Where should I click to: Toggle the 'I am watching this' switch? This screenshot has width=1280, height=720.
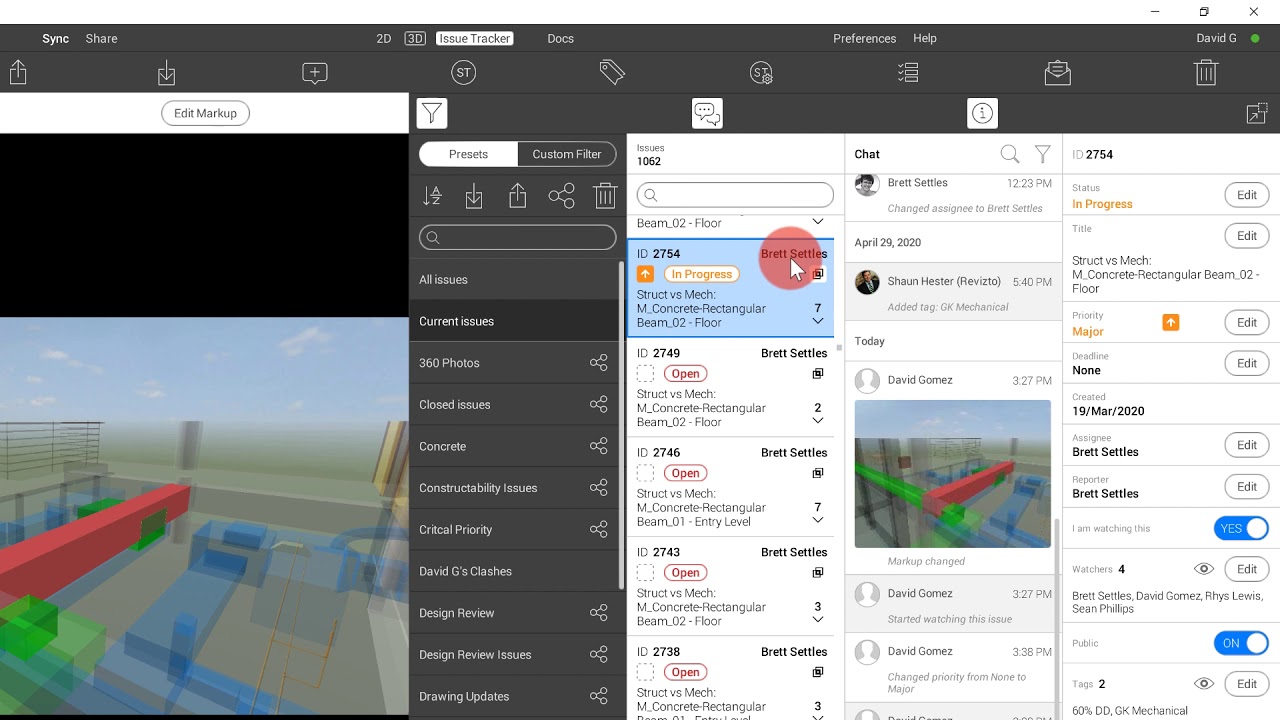1241,529
